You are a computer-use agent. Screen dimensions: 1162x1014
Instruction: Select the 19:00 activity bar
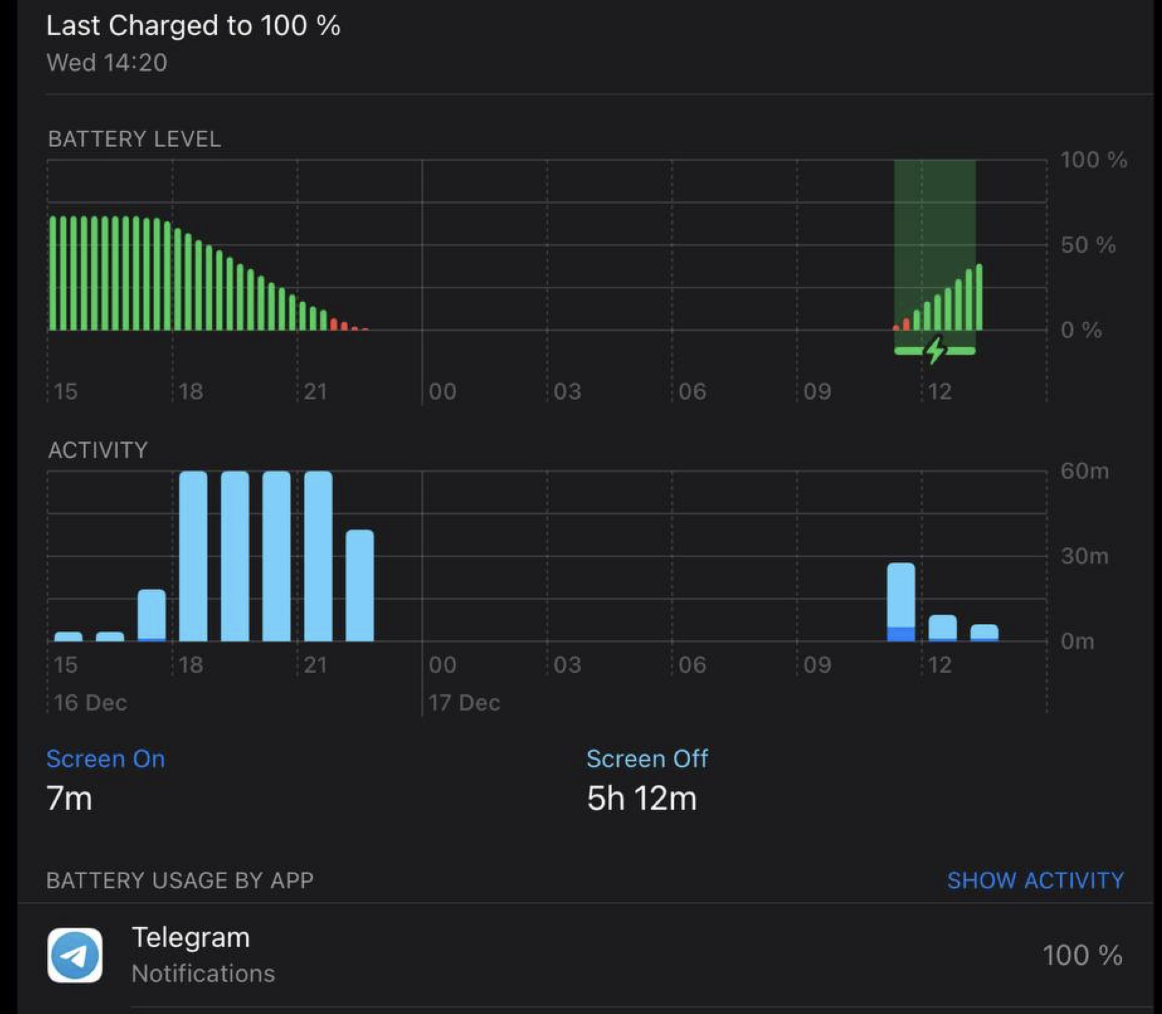[235, 556]
